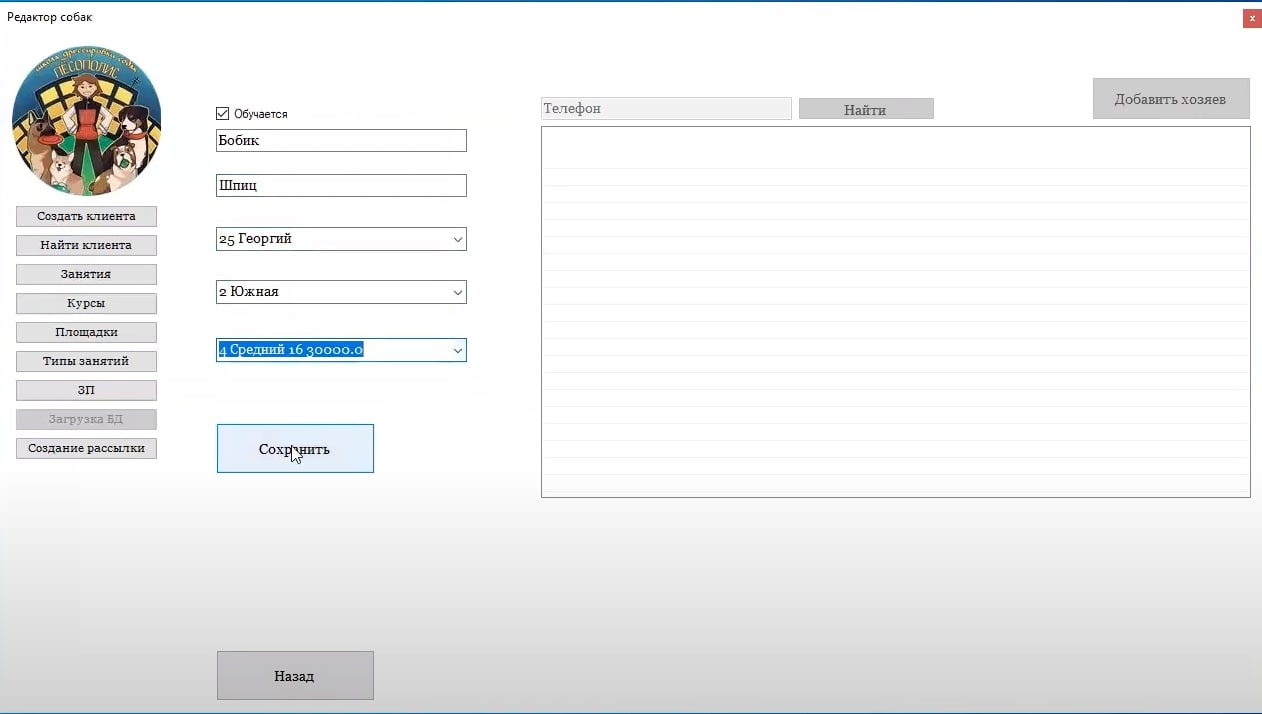
Task: Click the Телефон search field
Action: tap(666, 108)
